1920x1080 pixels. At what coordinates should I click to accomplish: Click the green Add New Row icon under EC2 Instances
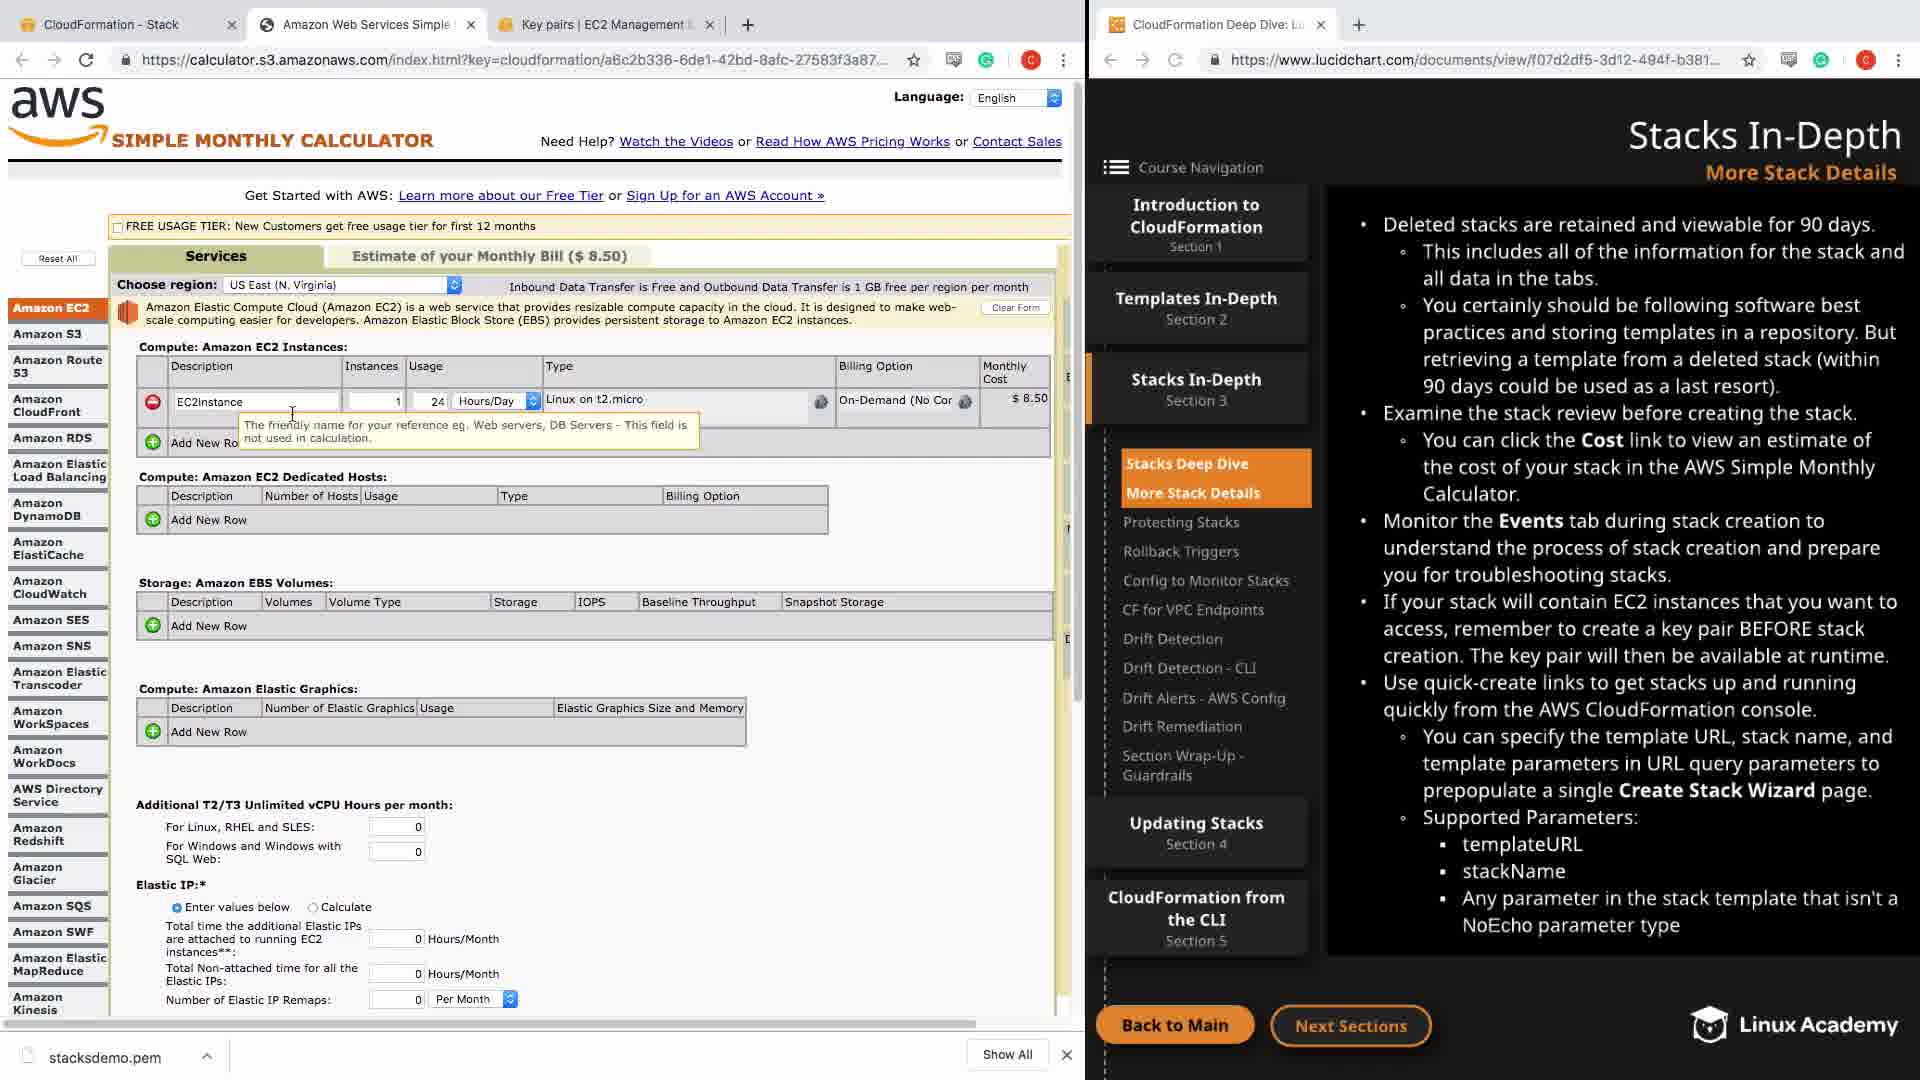[152, 442]
